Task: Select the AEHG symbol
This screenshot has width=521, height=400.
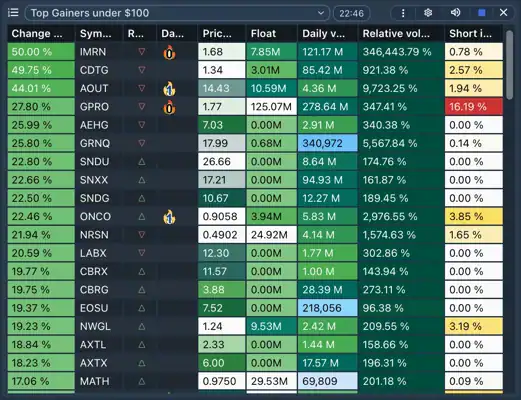Action: pyautogui.click(x=94, y=125)
